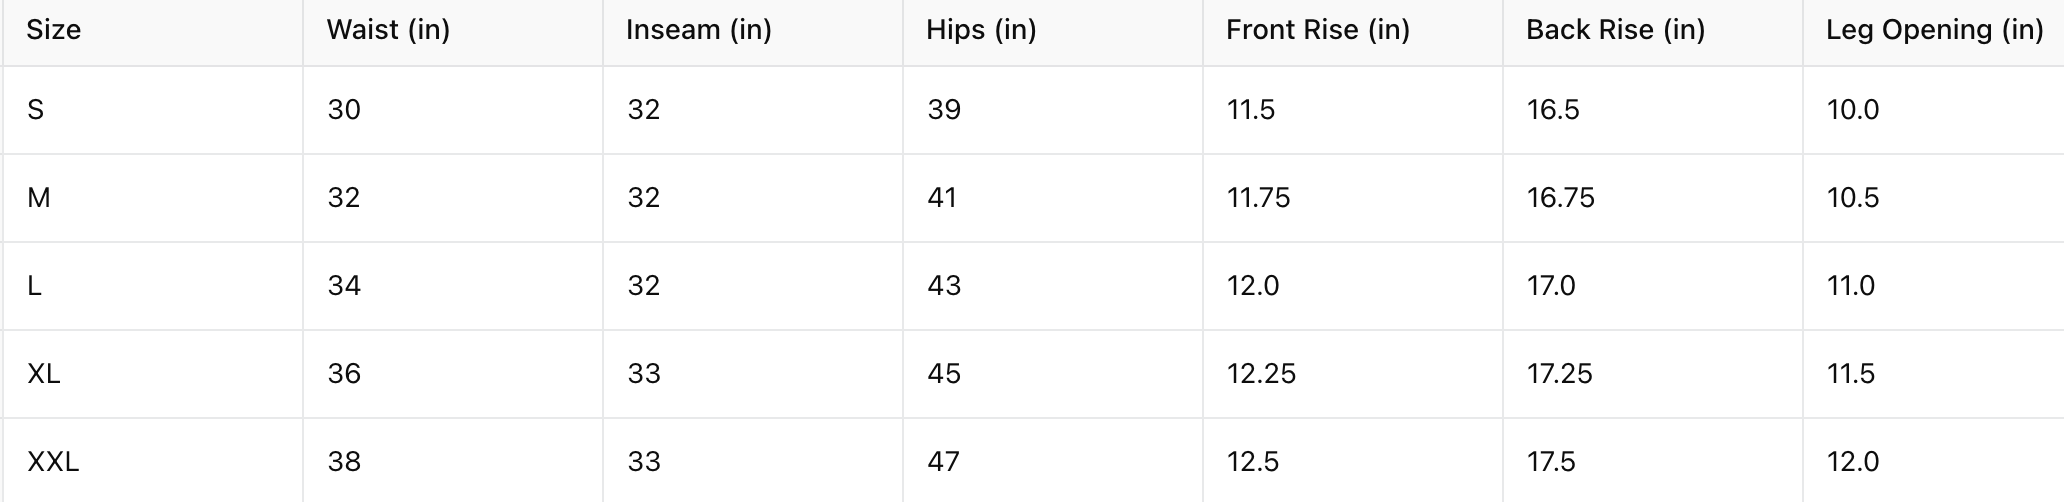Select the size M row cell

click(39, 198)
